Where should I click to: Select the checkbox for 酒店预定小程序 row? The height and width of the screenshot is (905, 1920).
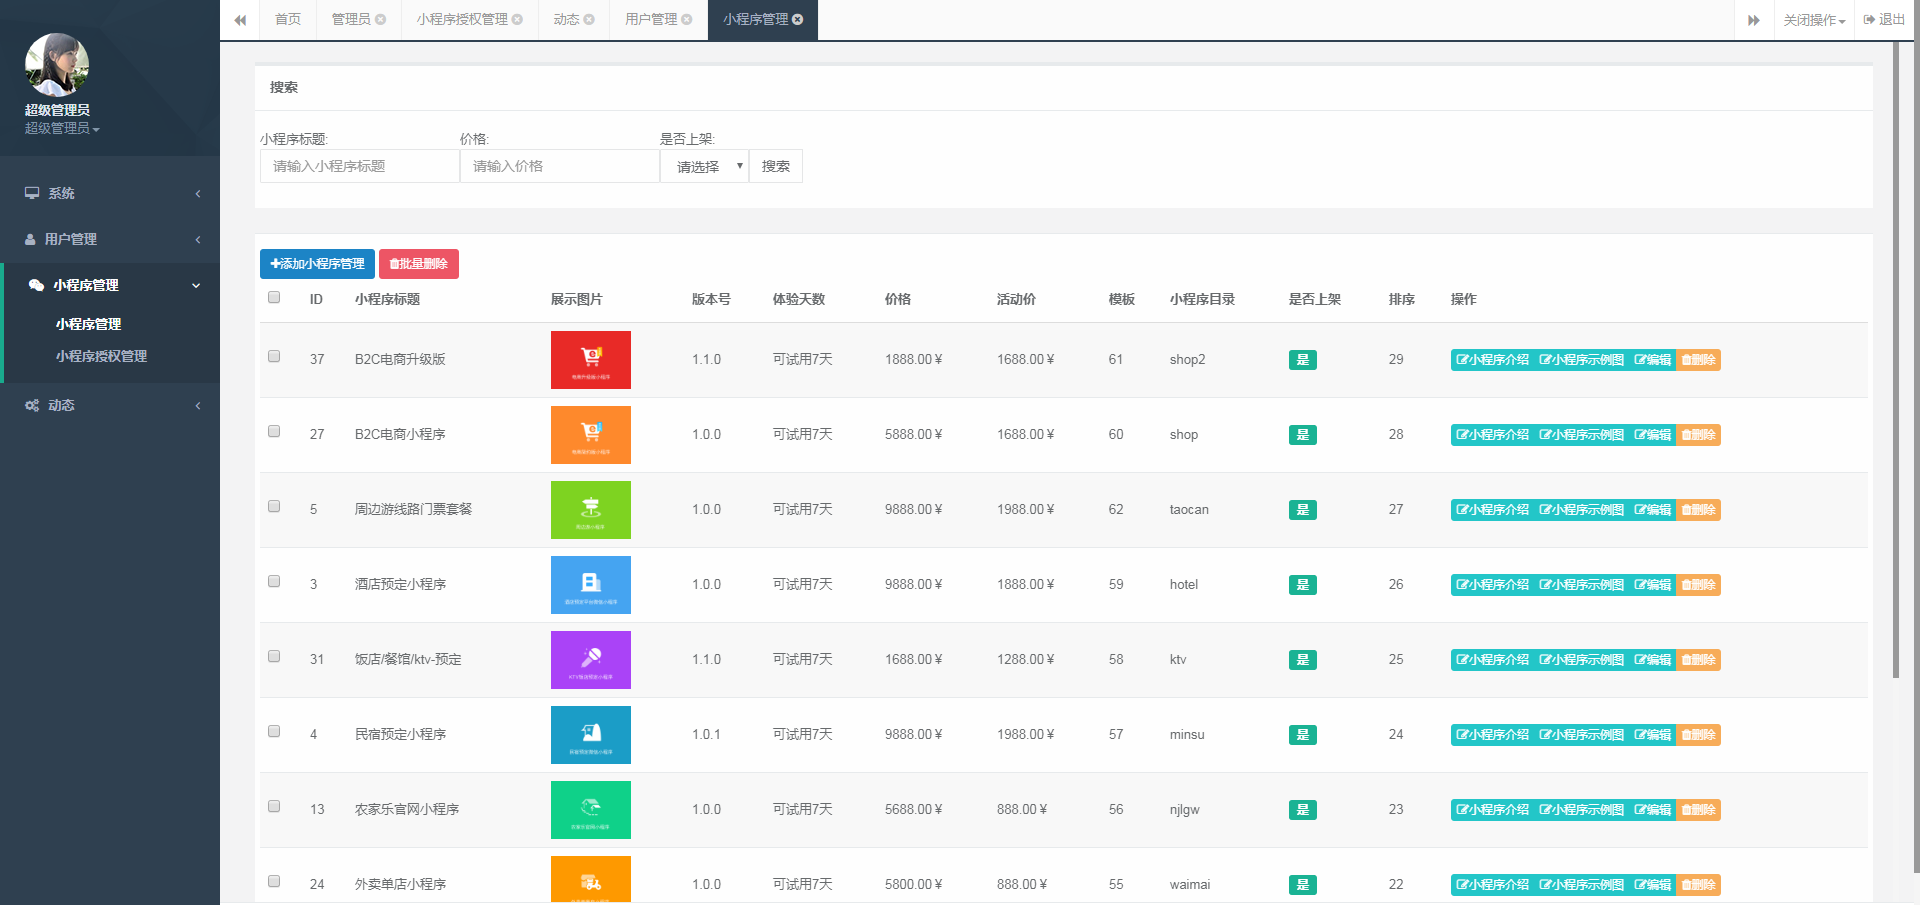pos(274,581)
